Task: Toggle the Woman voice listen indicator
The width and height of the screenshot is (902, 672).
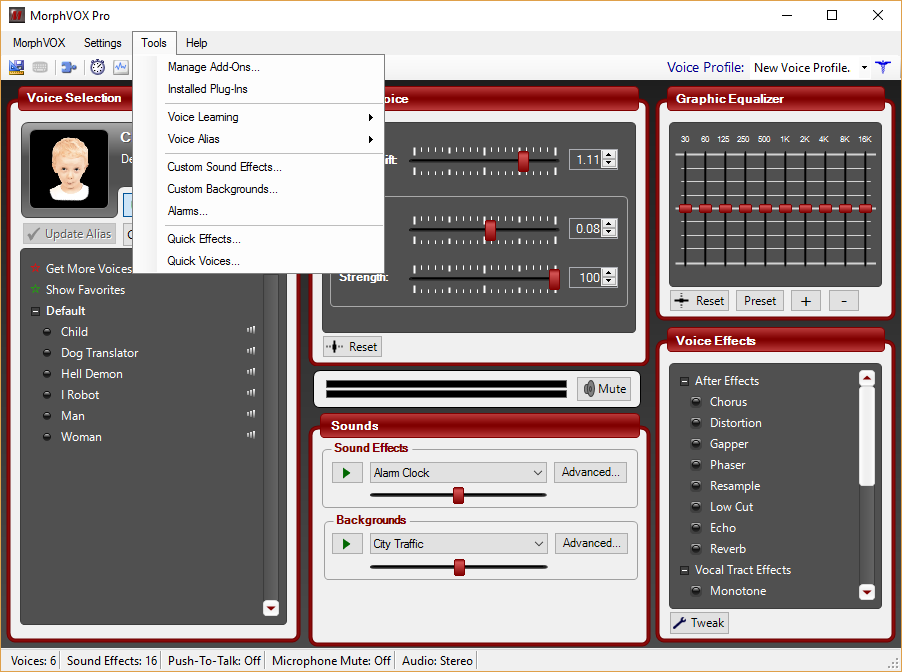Action: 250,435
